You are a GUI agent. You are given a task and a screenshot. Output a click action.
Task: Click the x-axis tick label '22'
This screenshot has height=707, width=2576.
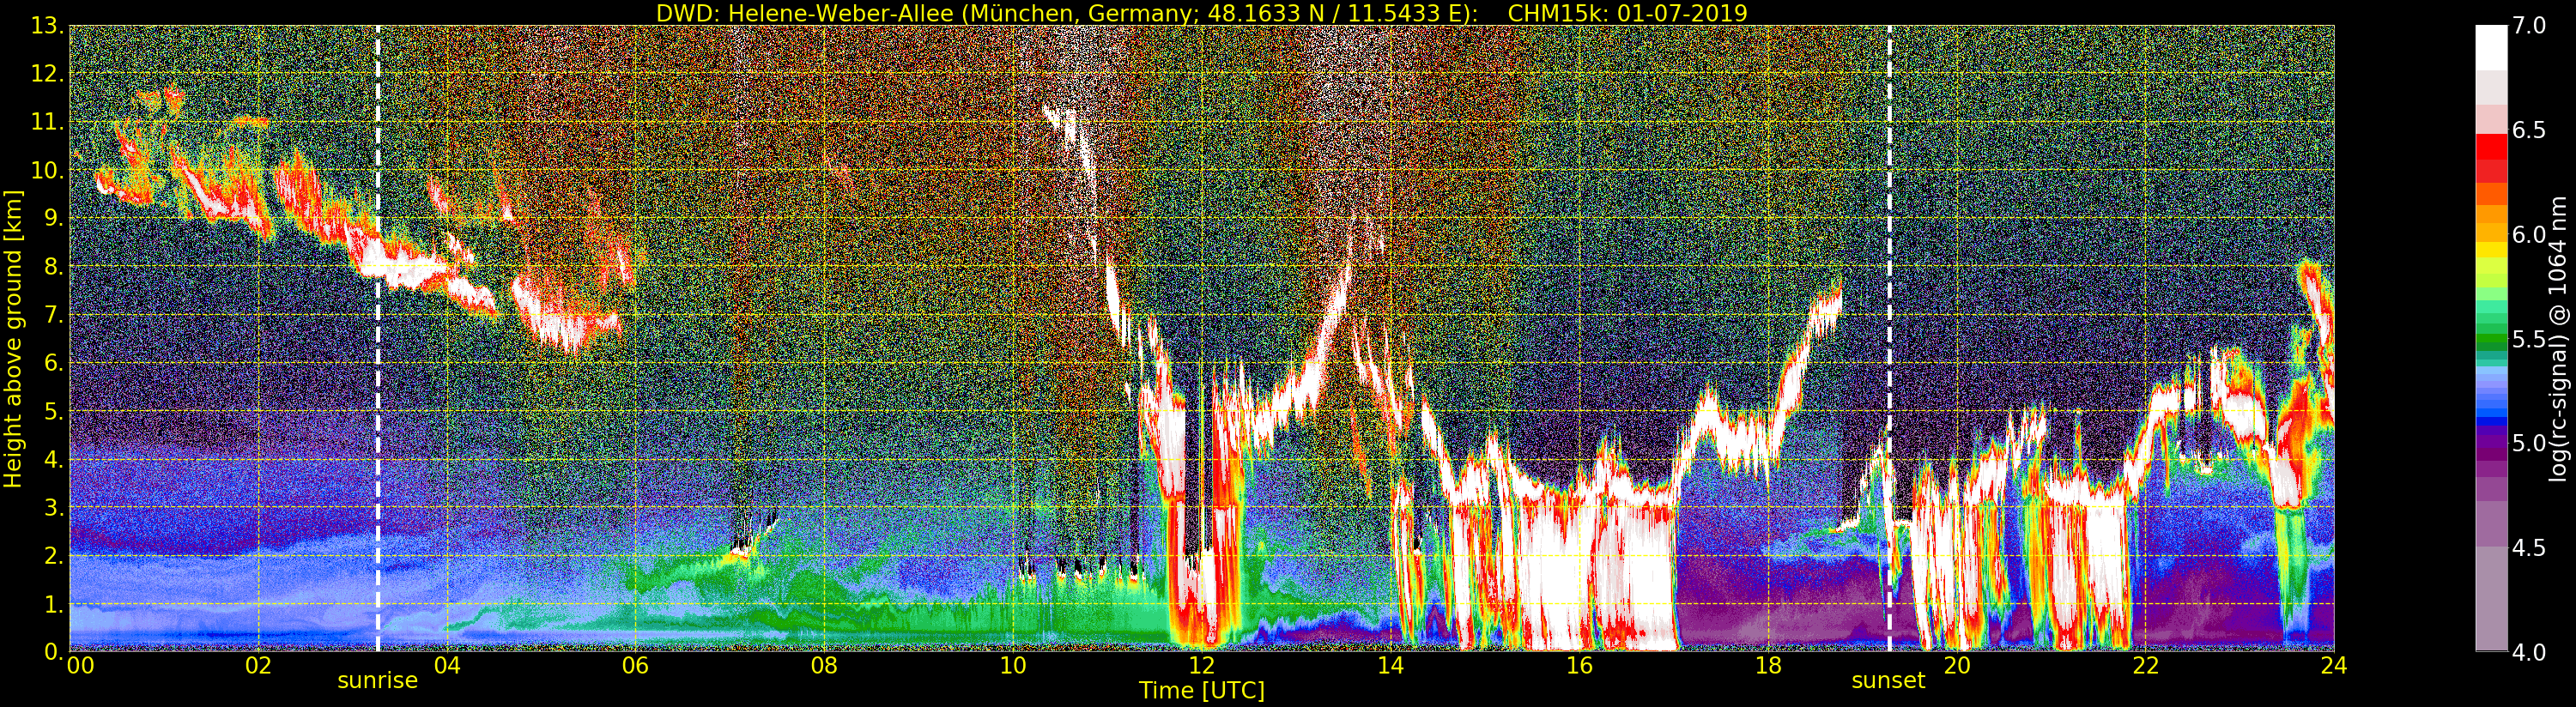[2145, 665]
